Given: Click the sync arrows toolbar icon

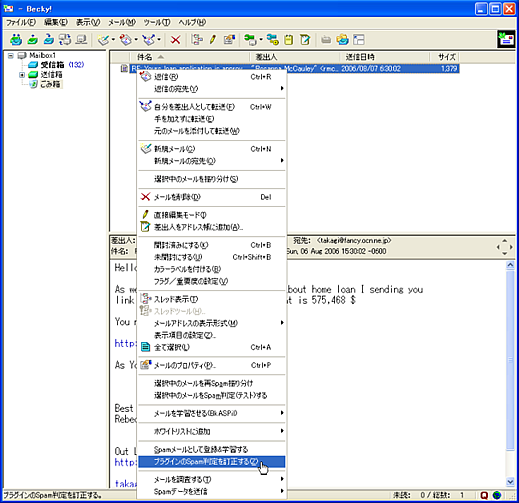Looking at the screenshot, I should click(65, 40).
